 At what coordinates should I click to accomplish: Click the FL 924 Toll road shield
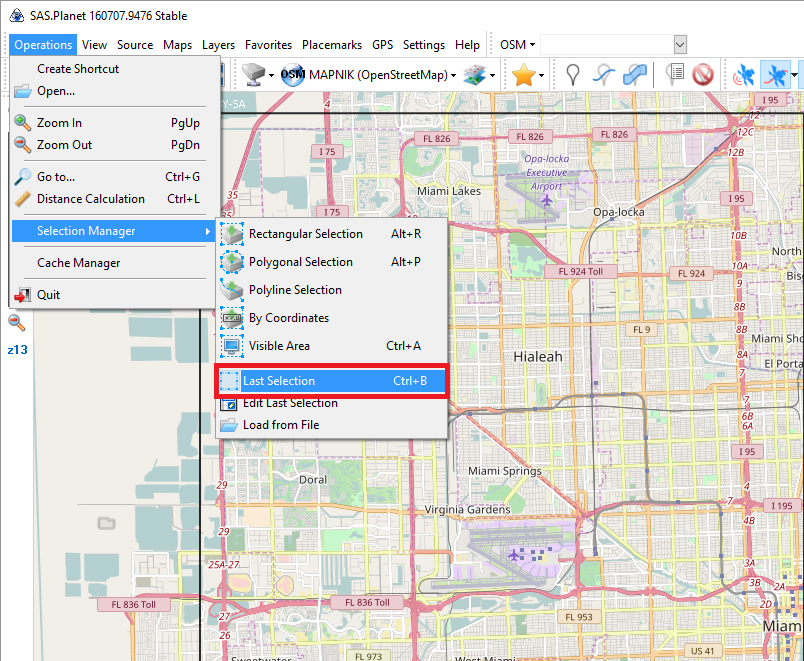click(x=580, y=271)
